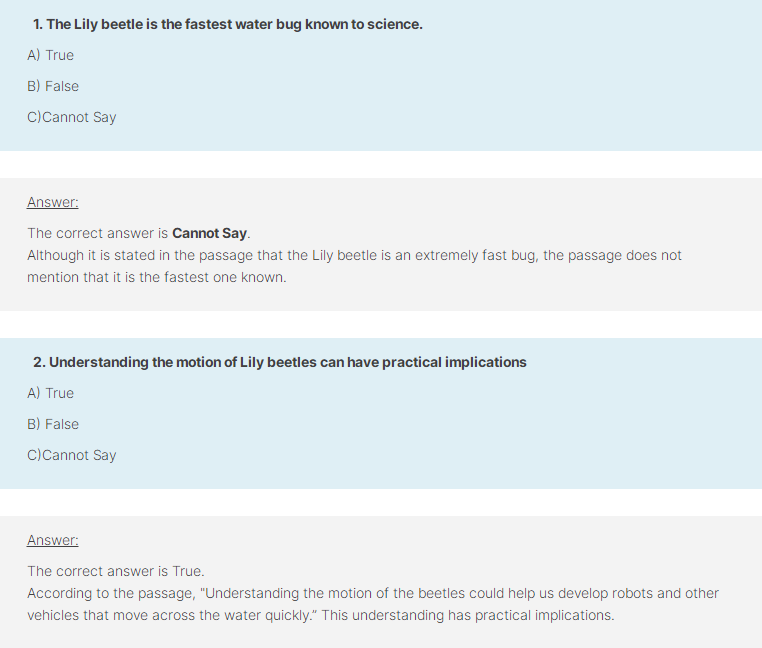The image size is (762, 648).
Task: Choose C)Cannot Say for question 2
Action: [x=72, y=455]
